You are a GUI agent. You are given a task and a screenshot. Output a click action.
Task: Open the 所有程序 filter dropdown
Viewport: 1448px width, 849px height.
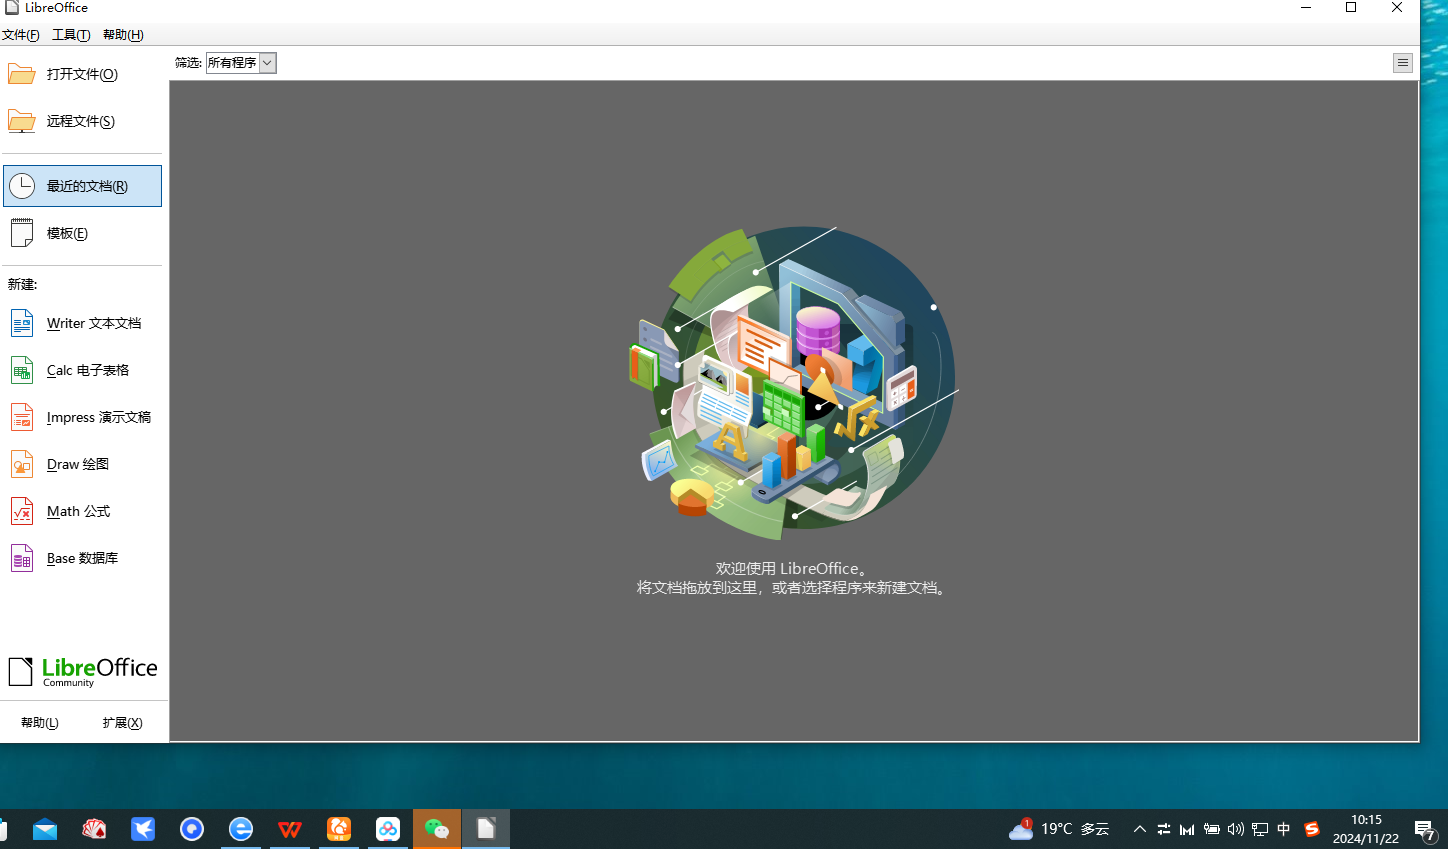[241, 63]
